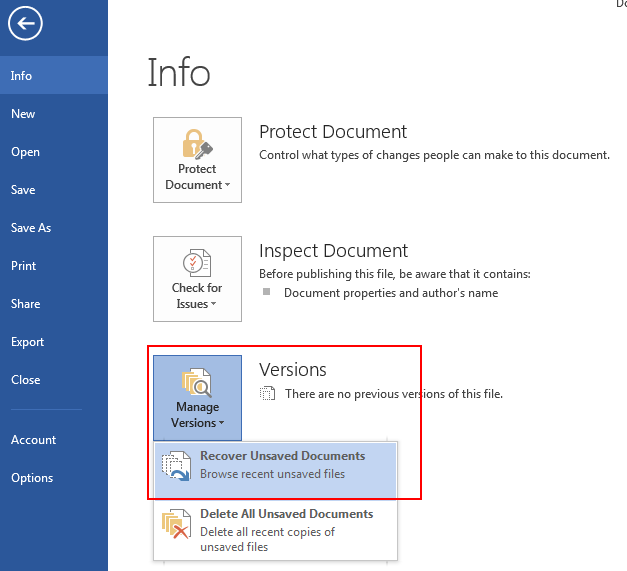Open the New page in sidebar
The height and width of the screenshot is (571, 627).
point(54,114)
